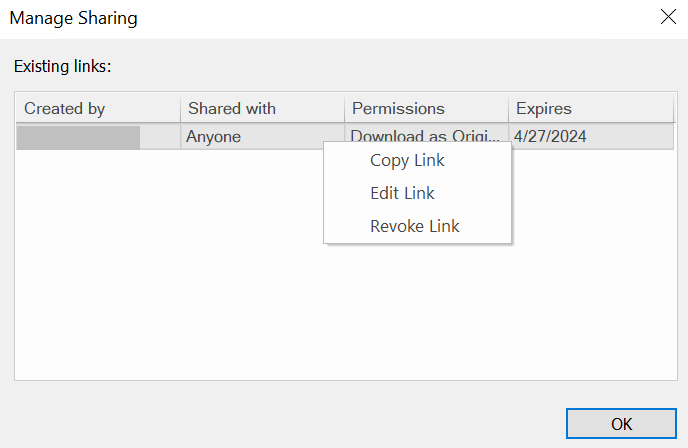The height and width of the screenshot is (448, 688).
Task: Click the Manage Sharing title bar text
Action: click(74, 18)
